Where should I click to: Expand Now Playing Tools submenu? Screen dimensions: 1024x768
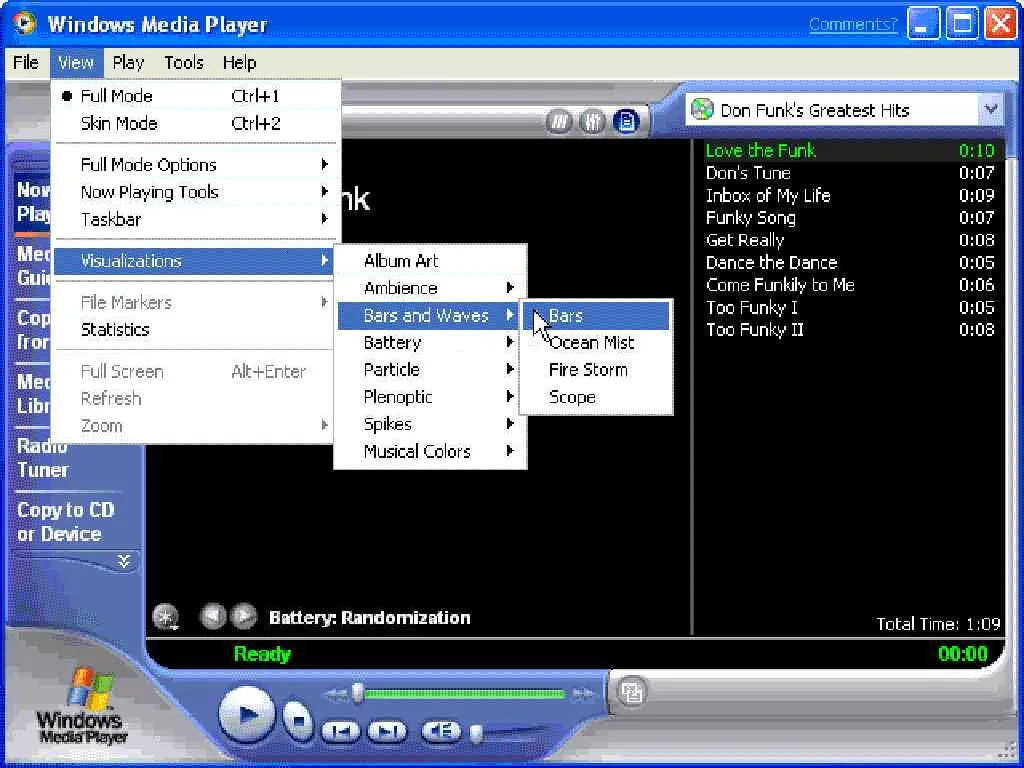click(196, 192)
